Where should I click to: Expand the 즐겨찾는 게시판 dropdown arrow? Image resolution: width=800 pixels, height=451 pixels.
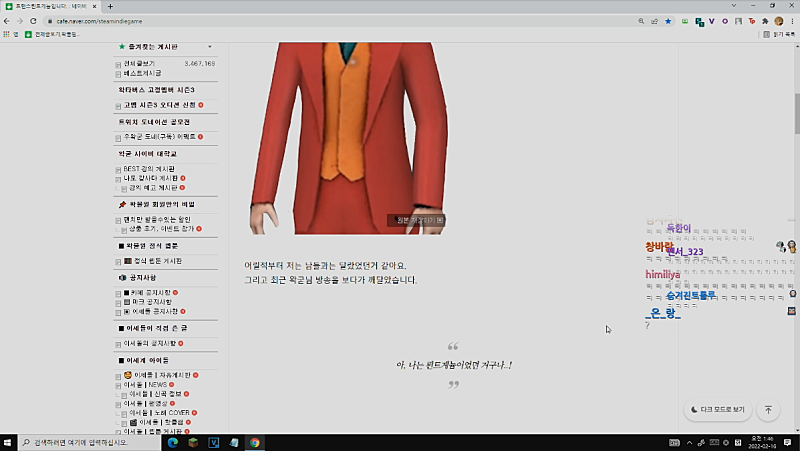point(209,47)
